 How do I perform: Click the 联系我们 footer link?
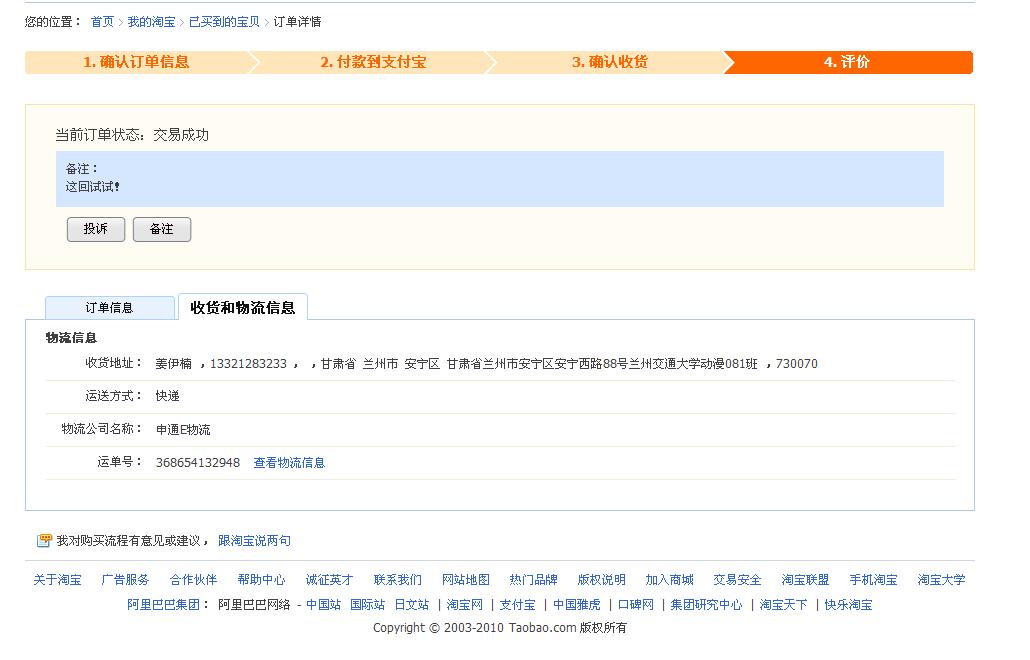(397, 580)
